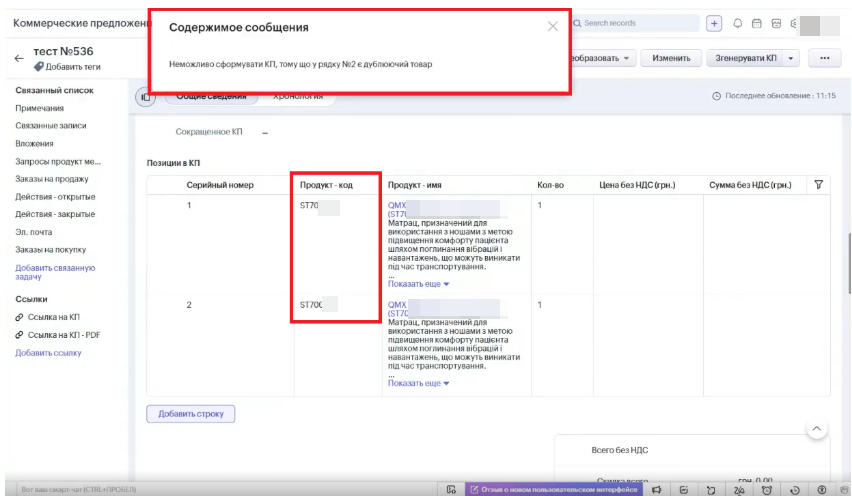
Task: Click the bottom bar icon right of megaphone
Action: click(x=684, y=489)
